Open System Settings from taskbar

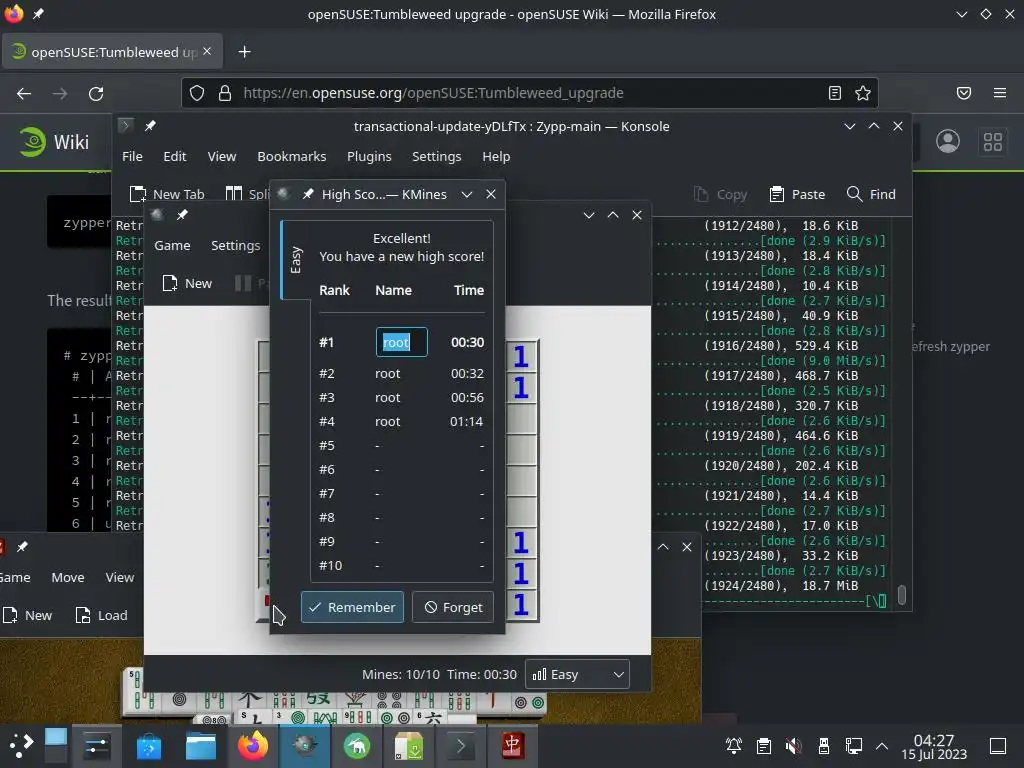click(97, 746)
